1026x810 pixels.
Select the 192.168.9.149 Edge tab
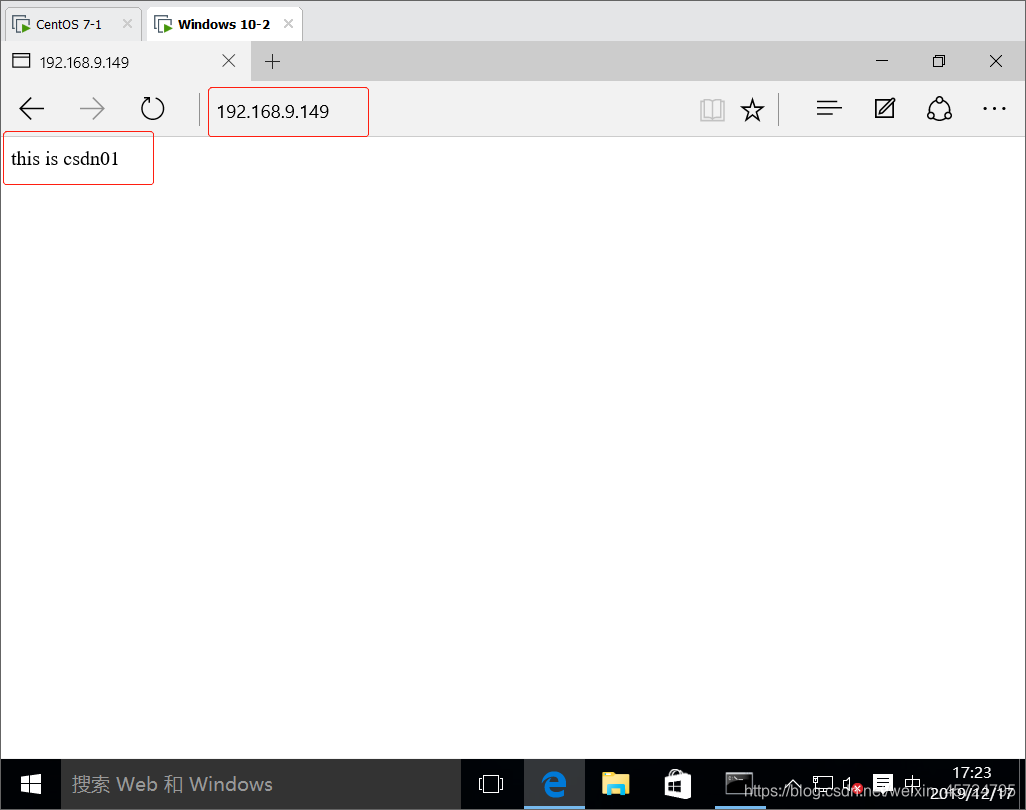pyautogui.click(x=126, y=62)
